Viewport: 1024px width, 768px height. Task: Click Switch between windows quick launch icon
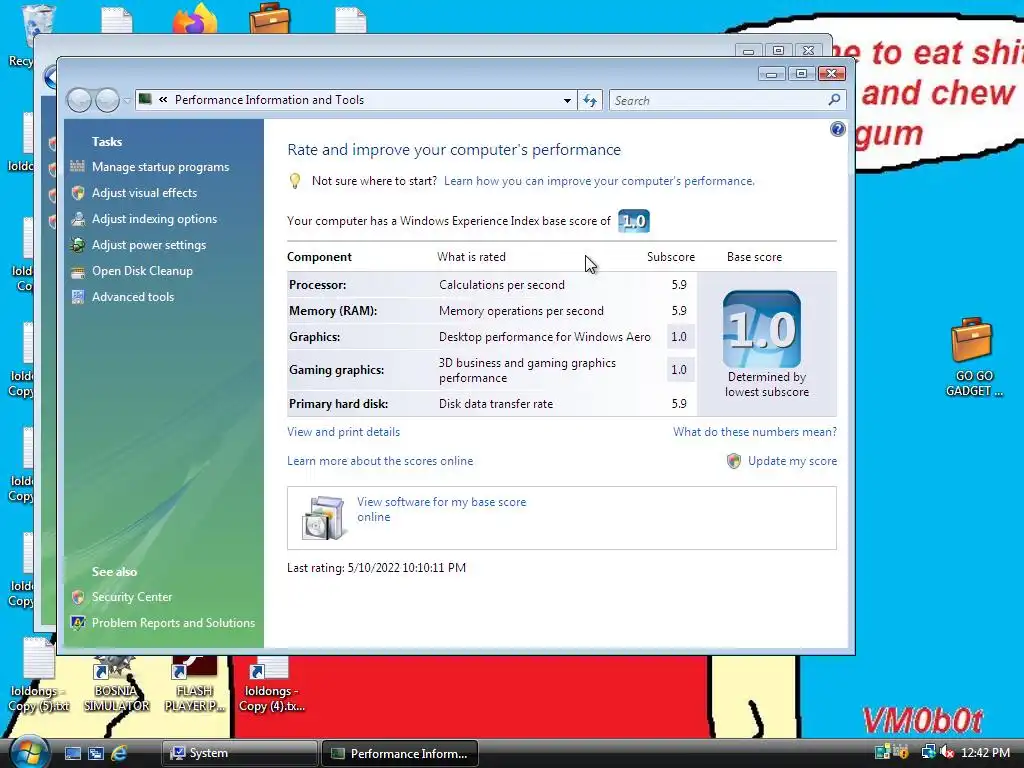(x=95, y=753)
